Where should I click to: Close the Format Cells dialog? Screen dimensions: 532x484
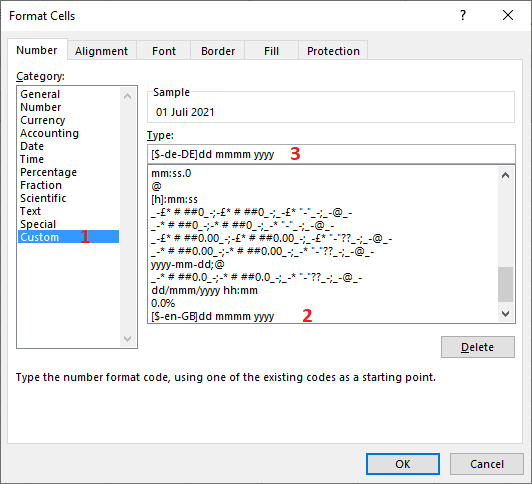coord(508,15)
